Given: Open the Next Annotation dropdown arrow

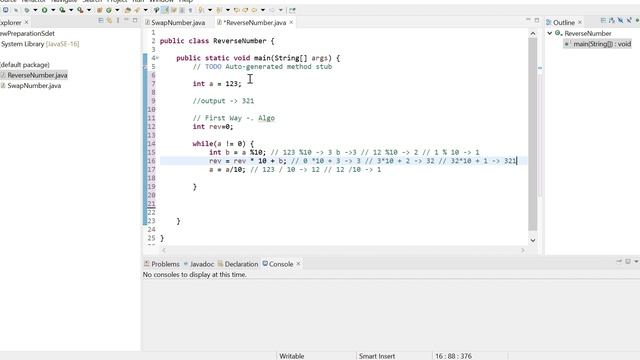Looking at the screenshot, I should coord(210,10).
